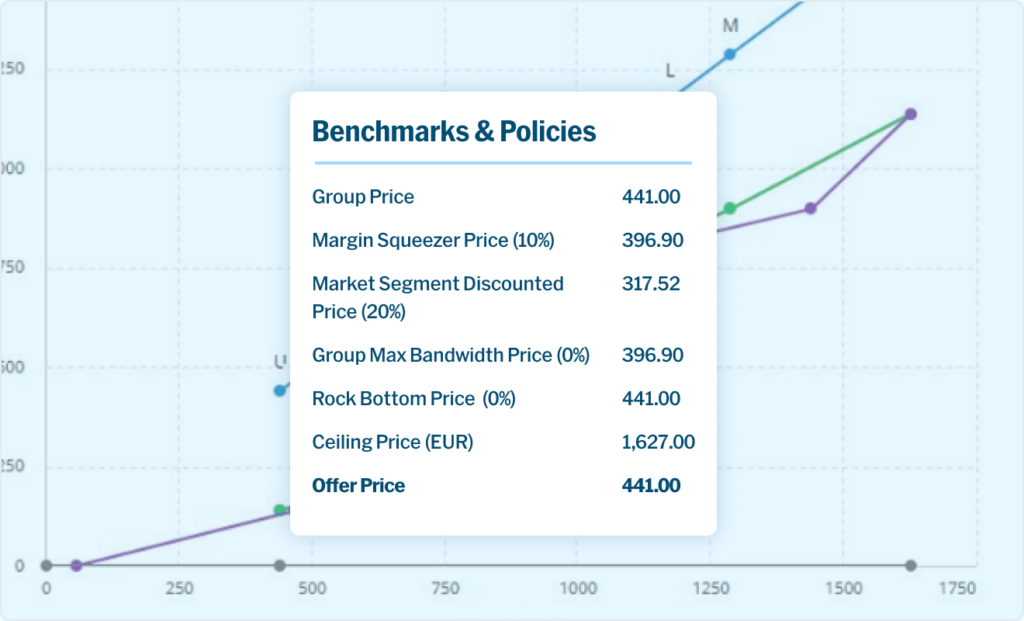Click the Group Max Bandwidth Price label
The width and height of the screenshot is (1024, 621).
pyautogui.click(x=451, y=355)
